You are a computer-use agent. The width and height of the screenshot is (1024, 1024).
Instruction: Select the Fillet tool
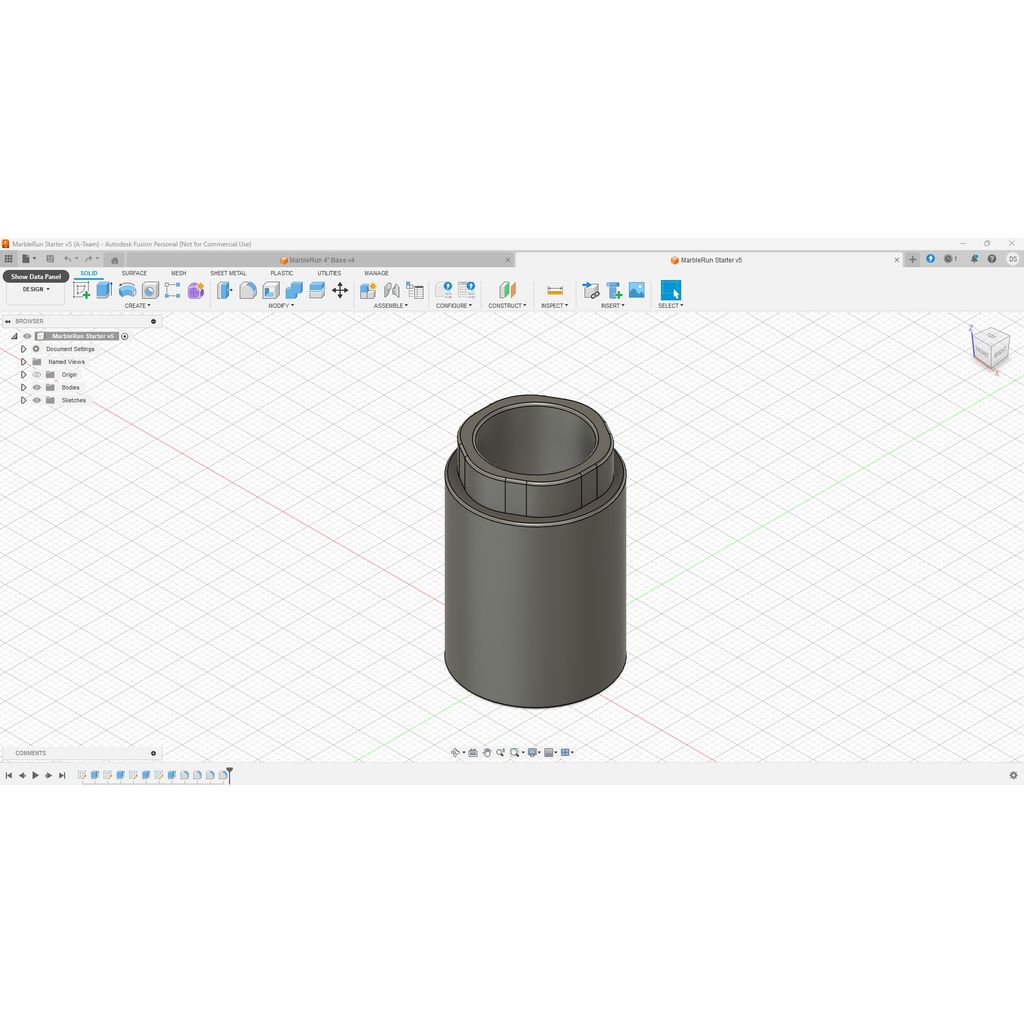click(x=248, y=291)
